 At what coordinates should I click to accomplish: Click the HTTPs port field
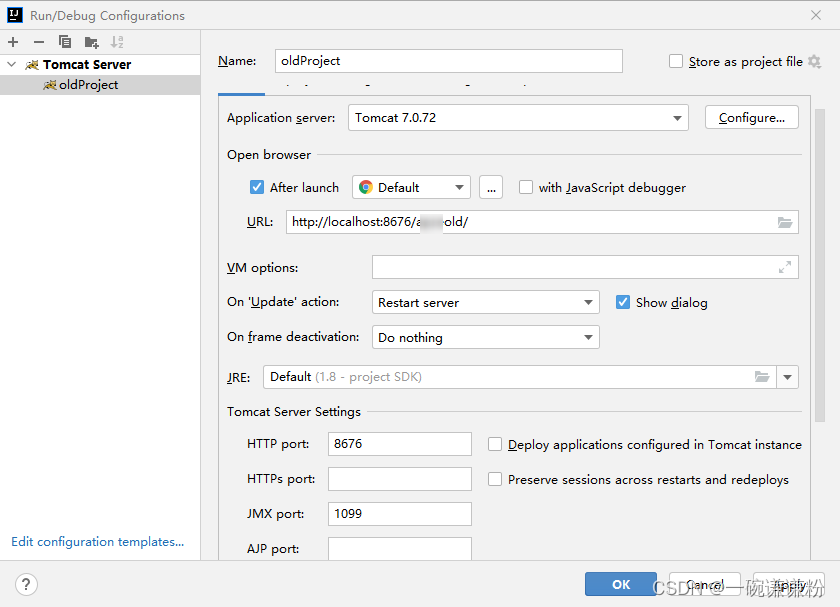pos(400,478)
